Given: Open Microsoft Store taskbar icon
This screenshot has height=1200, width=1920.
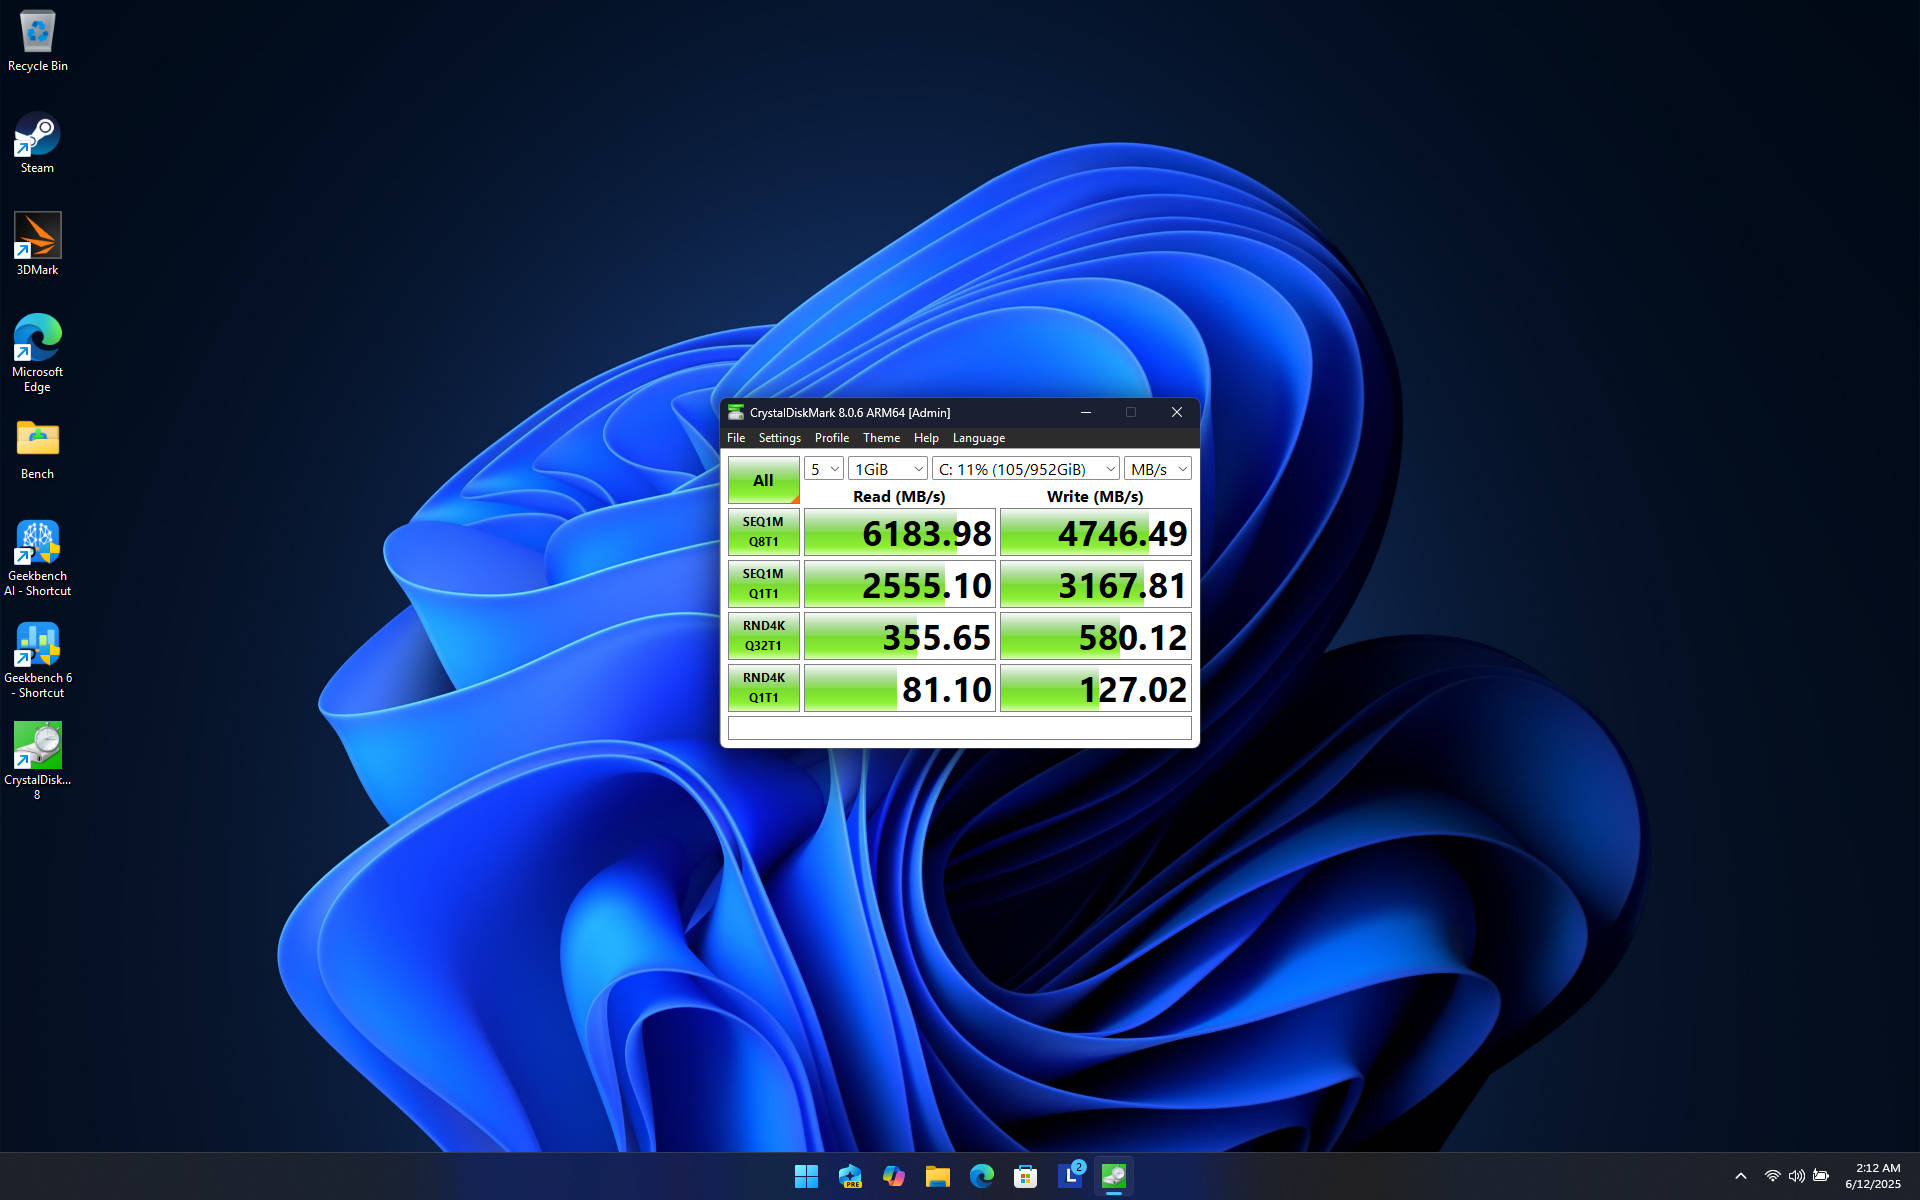Looking at the screenshot, I should click(1025, 1176).
